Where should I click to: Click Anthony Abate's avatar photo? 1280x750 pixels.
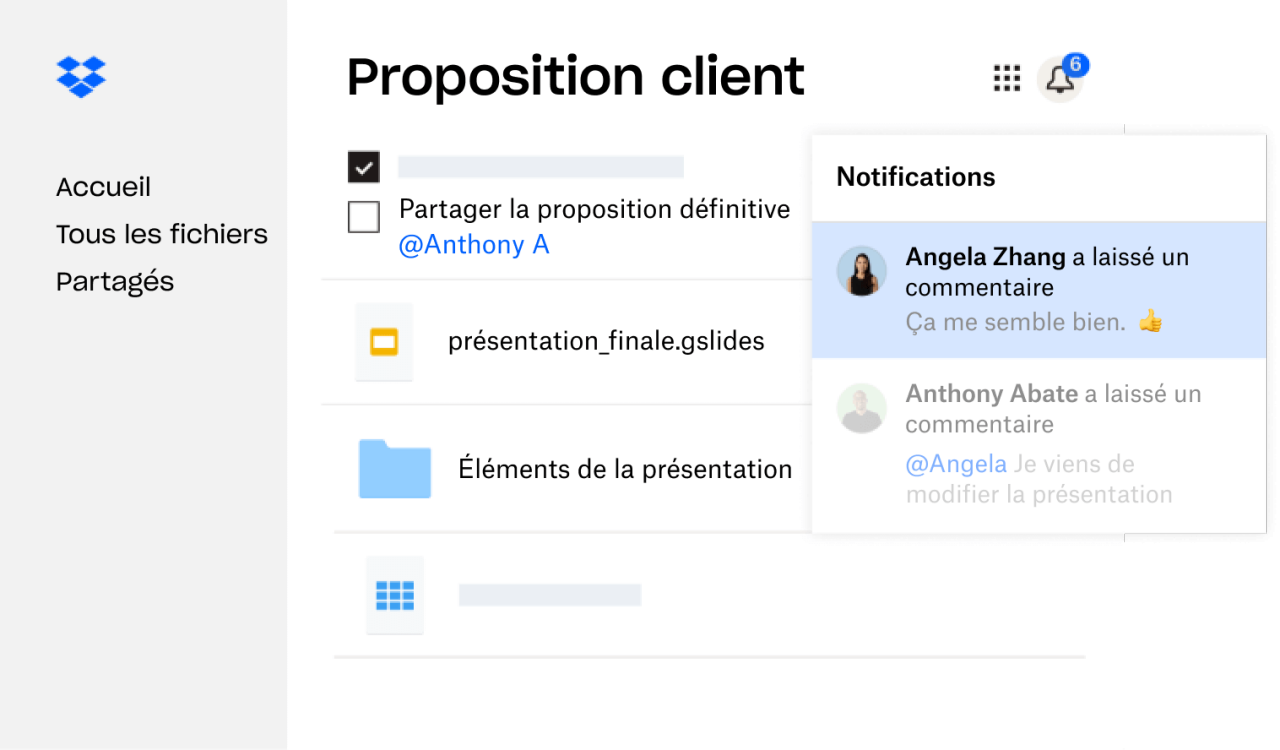(861, 408)
